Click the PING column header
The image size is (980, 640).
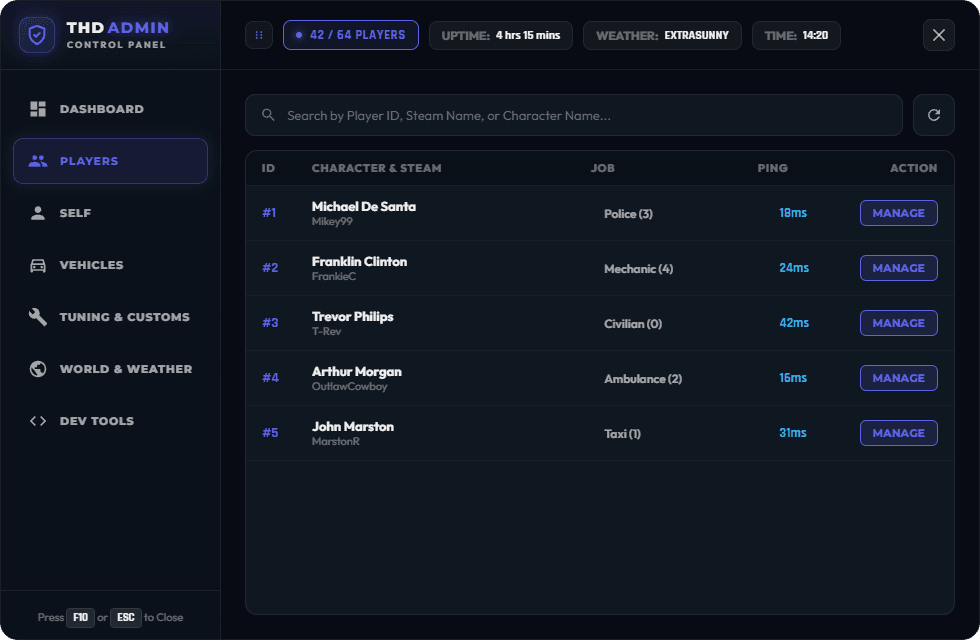(772, 168)
